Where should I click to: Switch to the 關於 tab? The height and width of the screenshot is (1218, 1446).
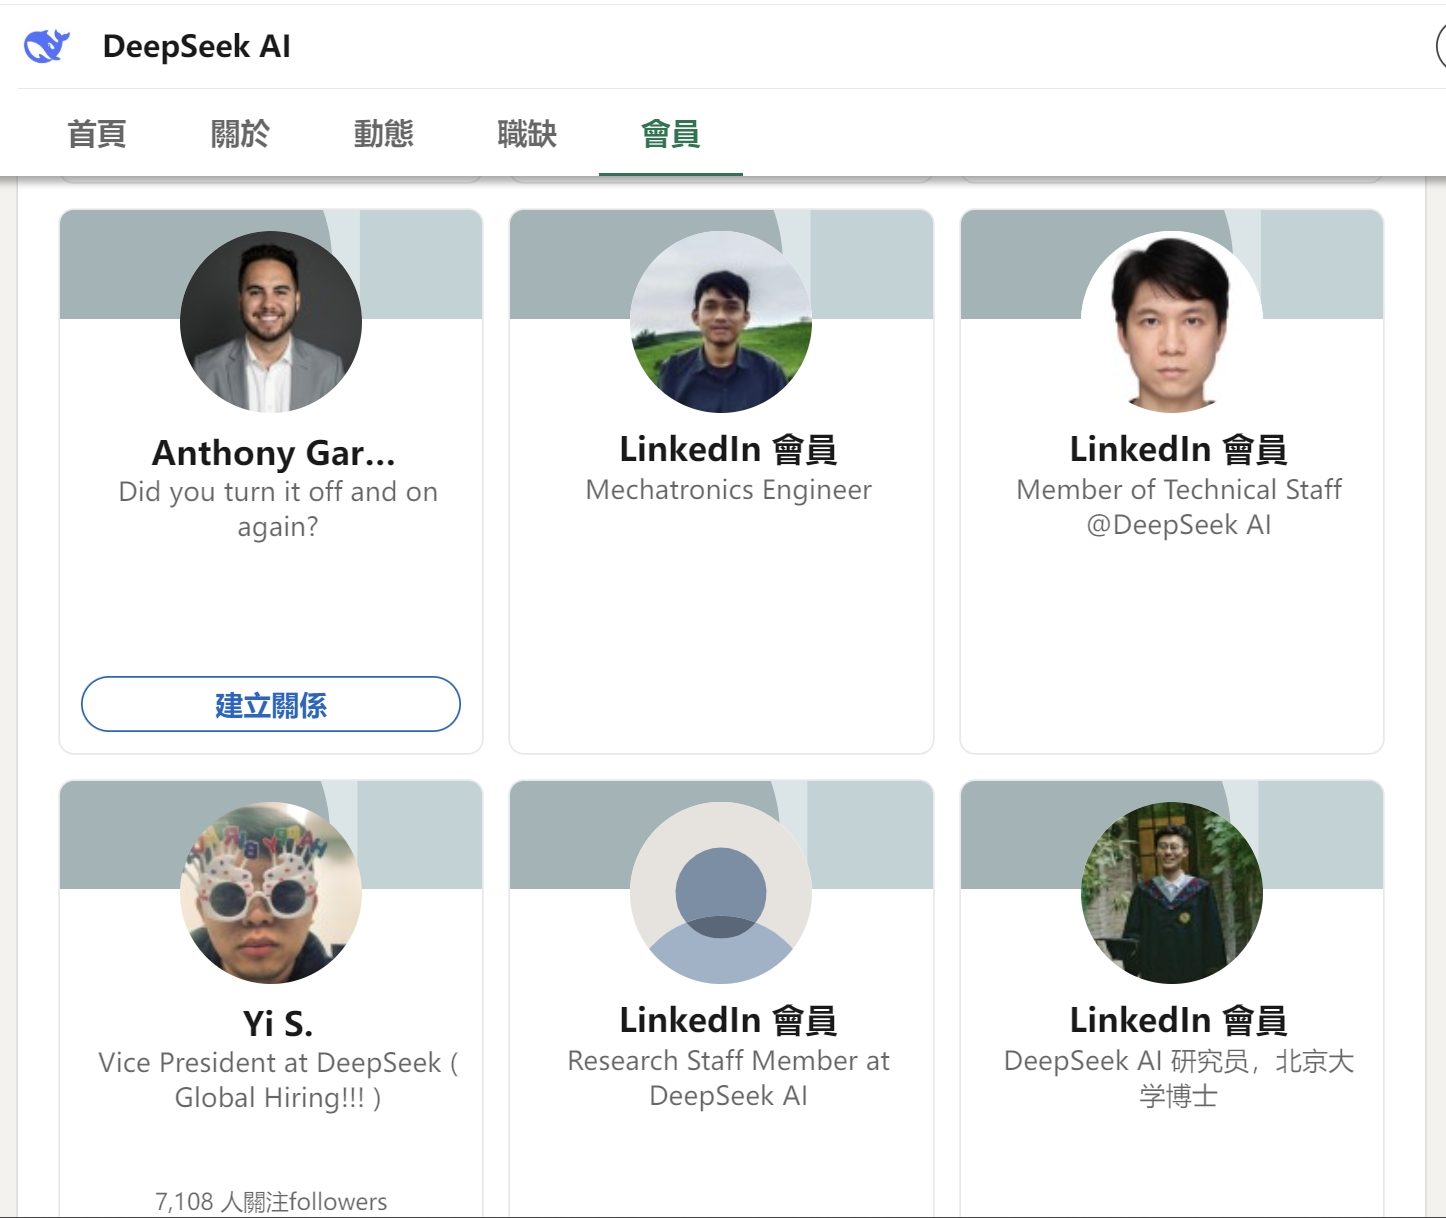[240, 134]
